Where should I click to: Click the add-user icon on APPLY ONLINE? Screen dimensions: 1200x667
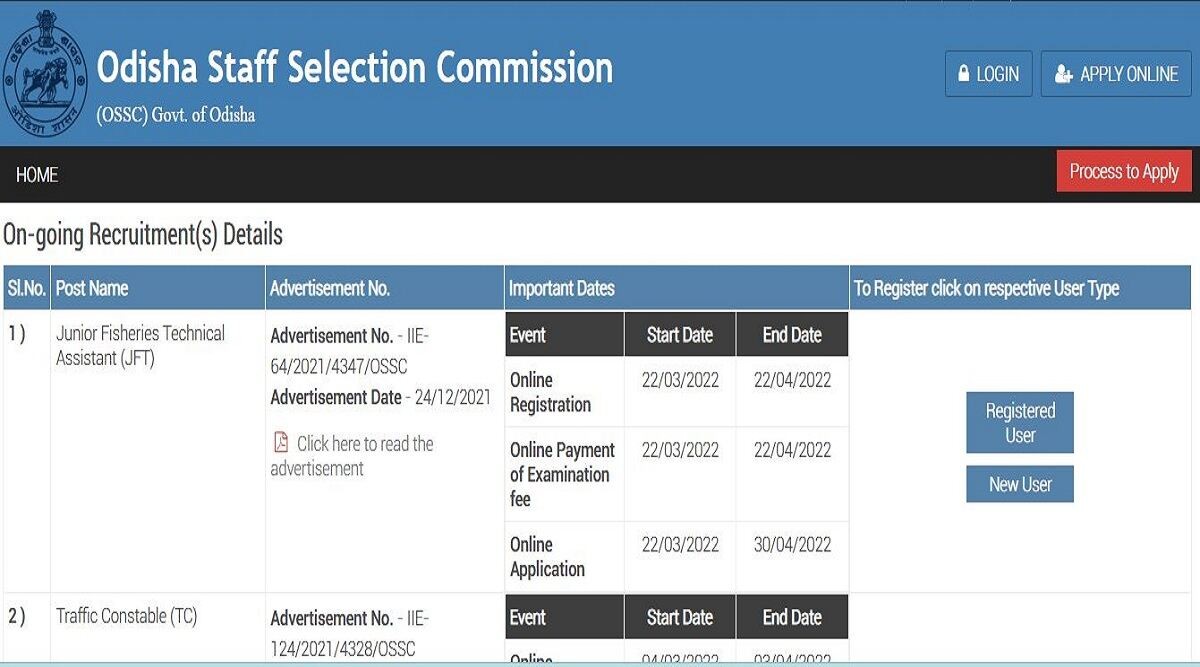1063,74
